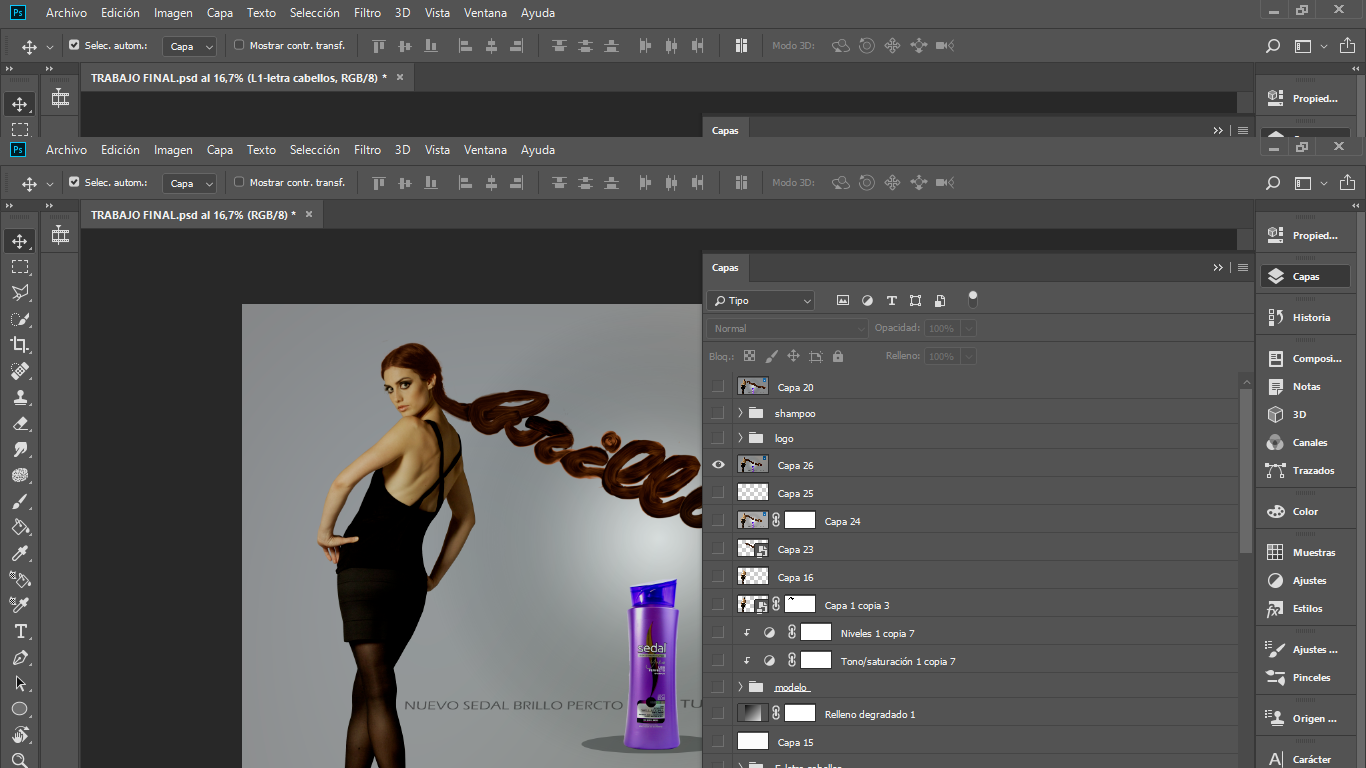Open the Trazados panel button

(1303, 470)
